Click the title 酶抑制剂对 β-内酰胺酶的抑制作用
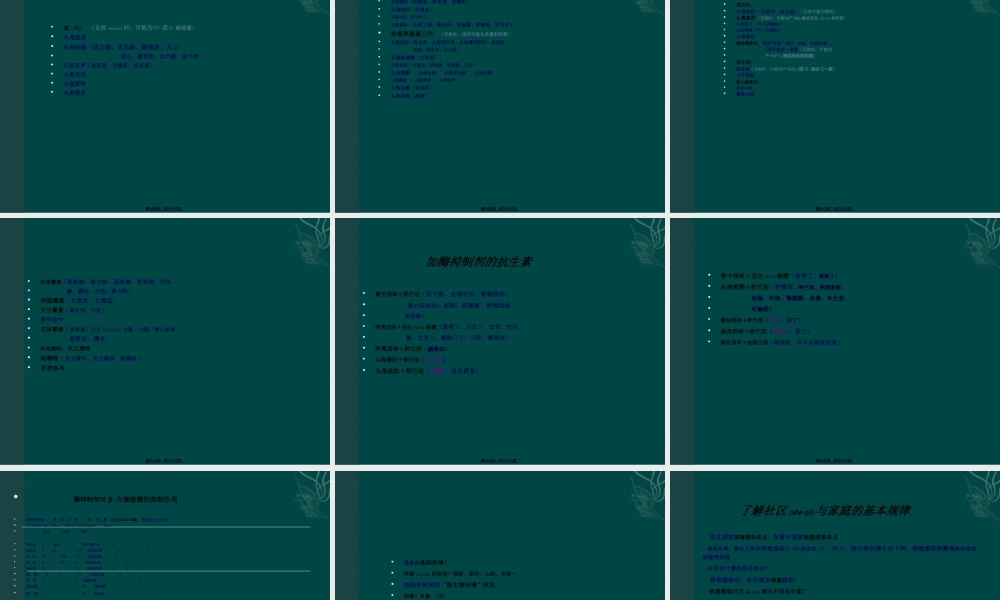Viewport: 1000px width, 600px height. tap(126, 499)
